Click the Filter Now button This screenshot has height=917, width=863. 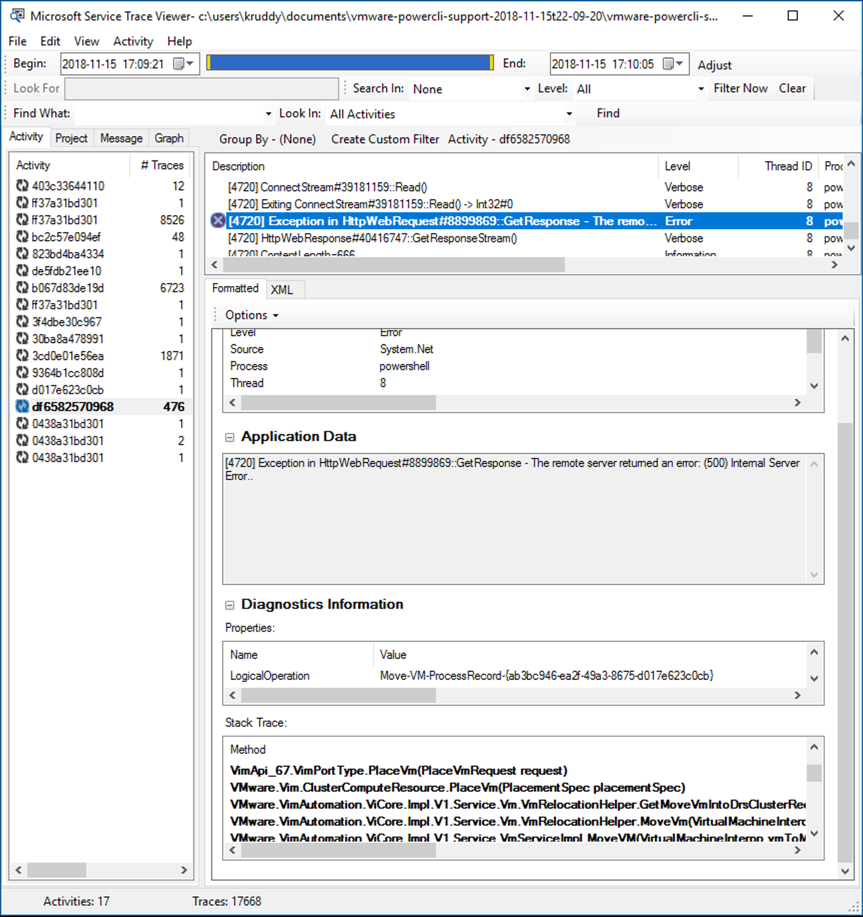pos(740,88)
